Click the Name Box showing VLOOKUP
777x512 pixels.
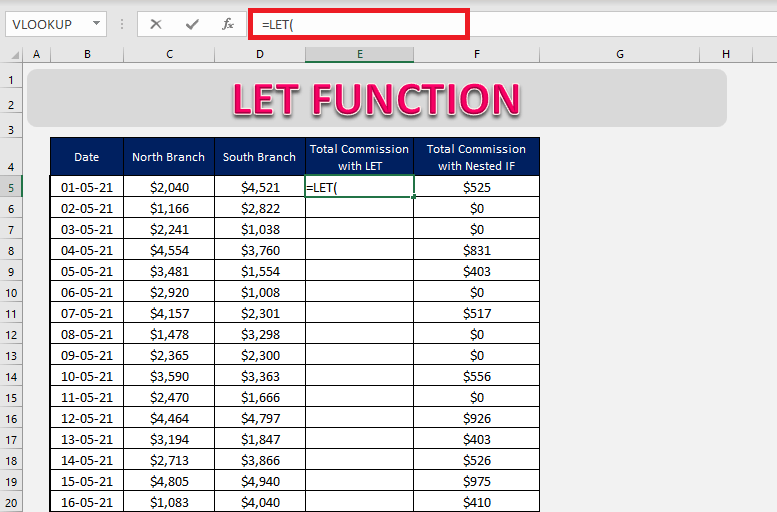56,24
